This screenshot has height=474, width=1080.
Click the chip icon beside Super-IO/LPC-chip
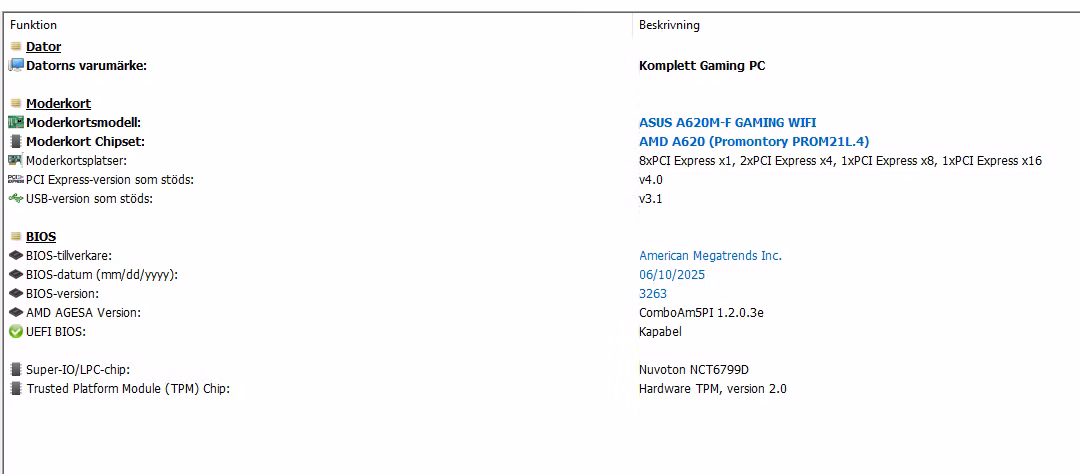[x=16, y=370]
